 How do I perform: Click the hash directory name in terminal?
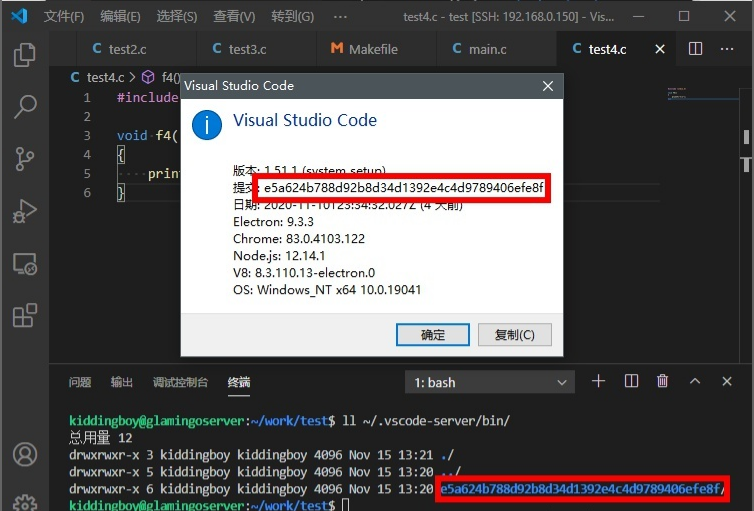pos(582,489)
